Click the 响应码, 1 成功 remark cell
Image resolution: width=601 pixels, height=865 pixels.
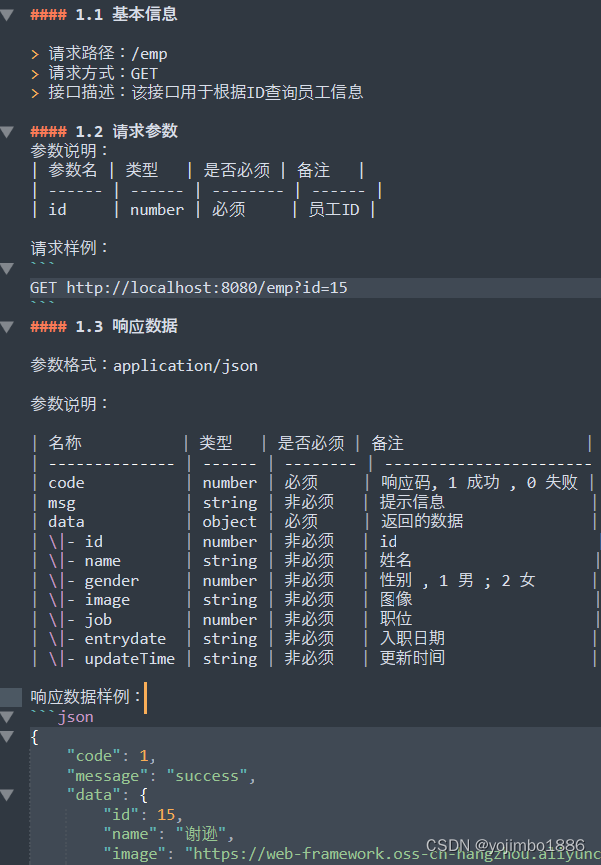(479, 483)
